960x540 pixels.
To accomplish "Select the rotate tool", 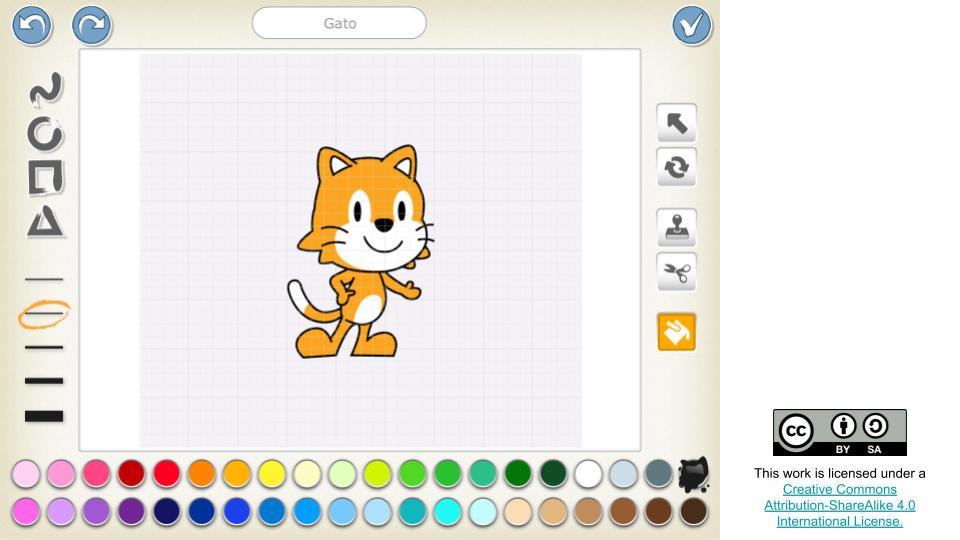I will point(677,167).
